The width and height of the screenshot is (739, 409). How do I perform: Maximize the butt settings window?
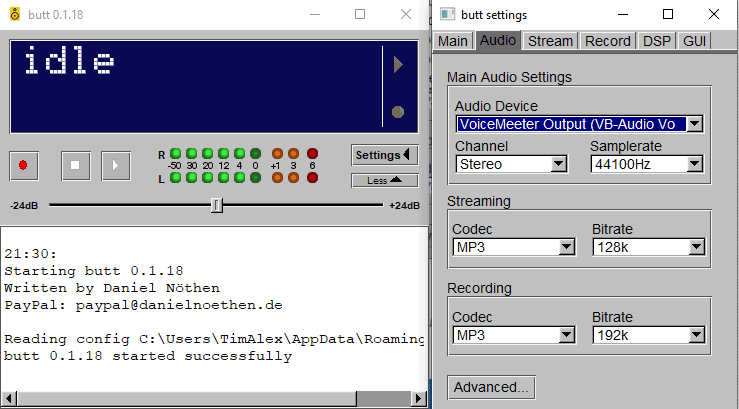click(x=668, y=14)
